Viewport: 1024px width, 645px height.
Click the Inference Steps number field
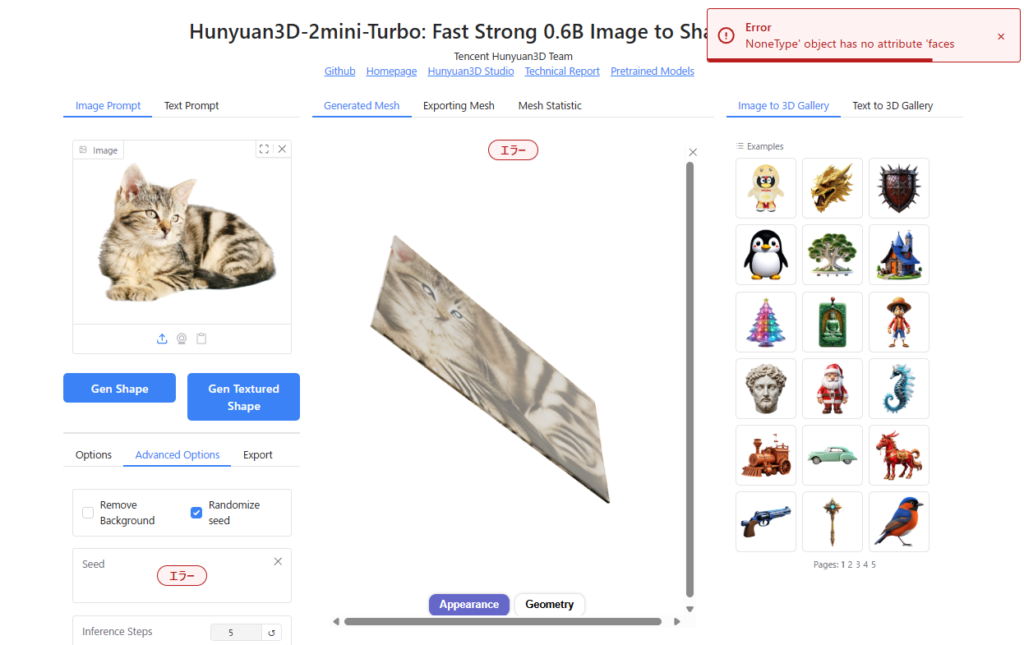[235, 632]
